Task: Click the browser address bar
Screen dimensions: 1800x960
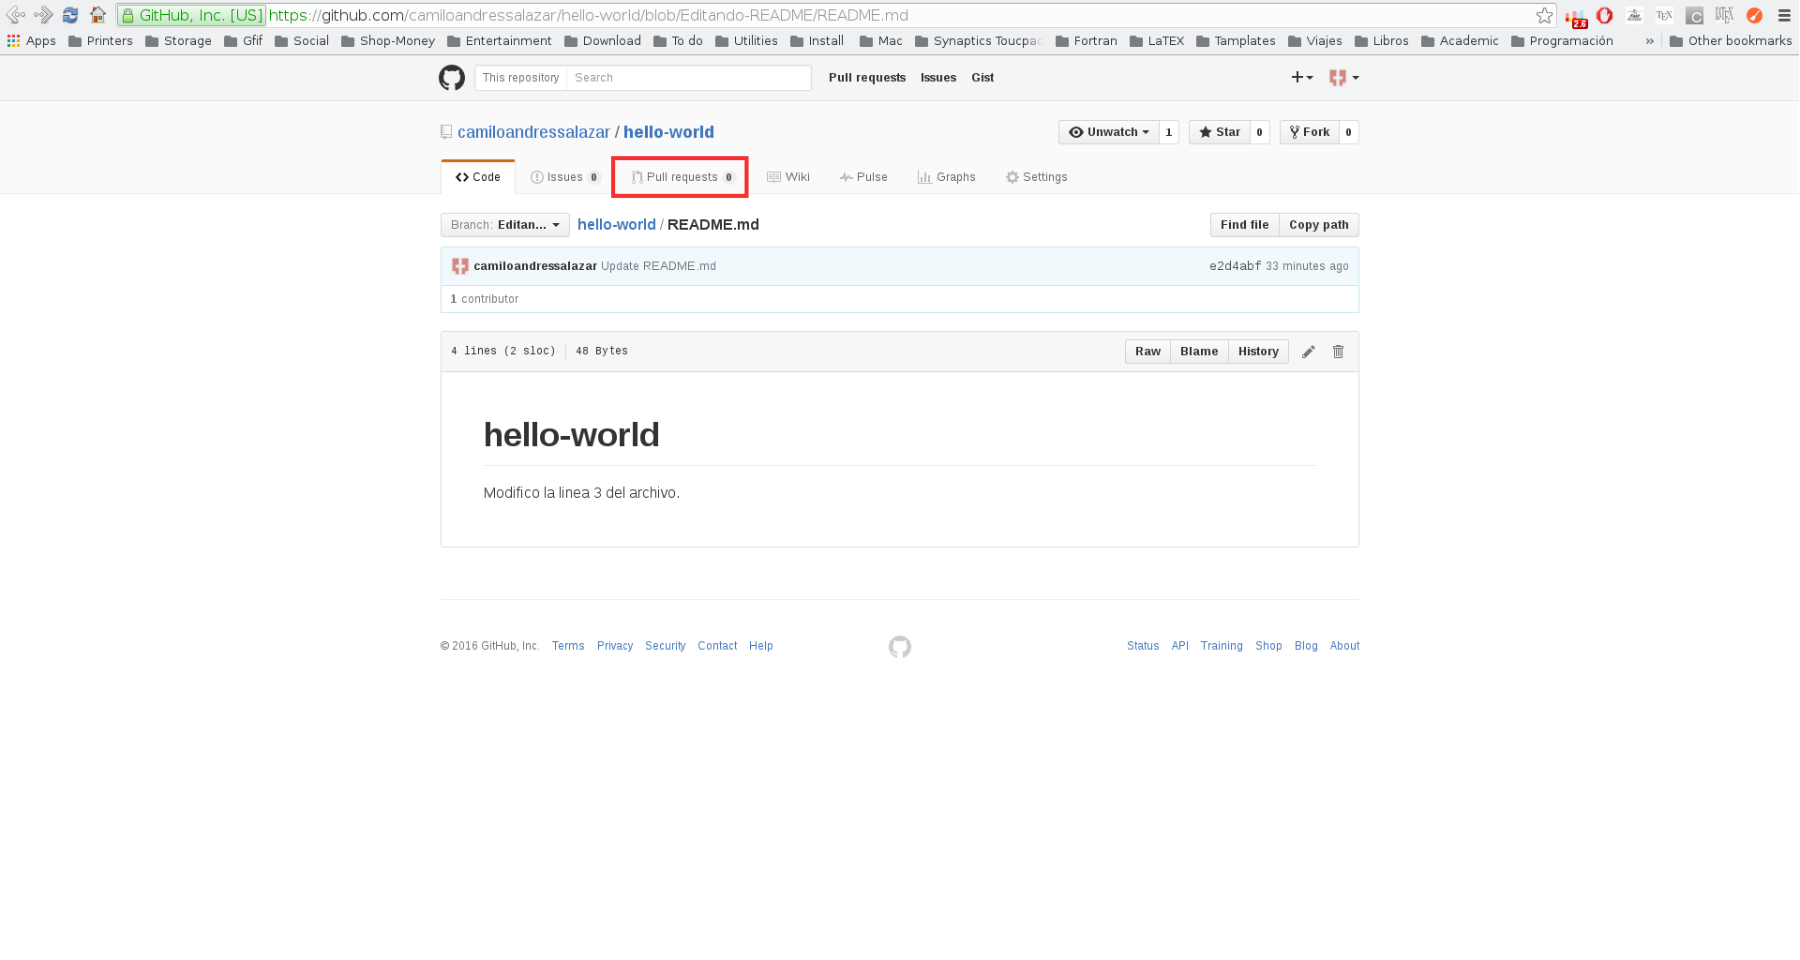Action: 835,15
